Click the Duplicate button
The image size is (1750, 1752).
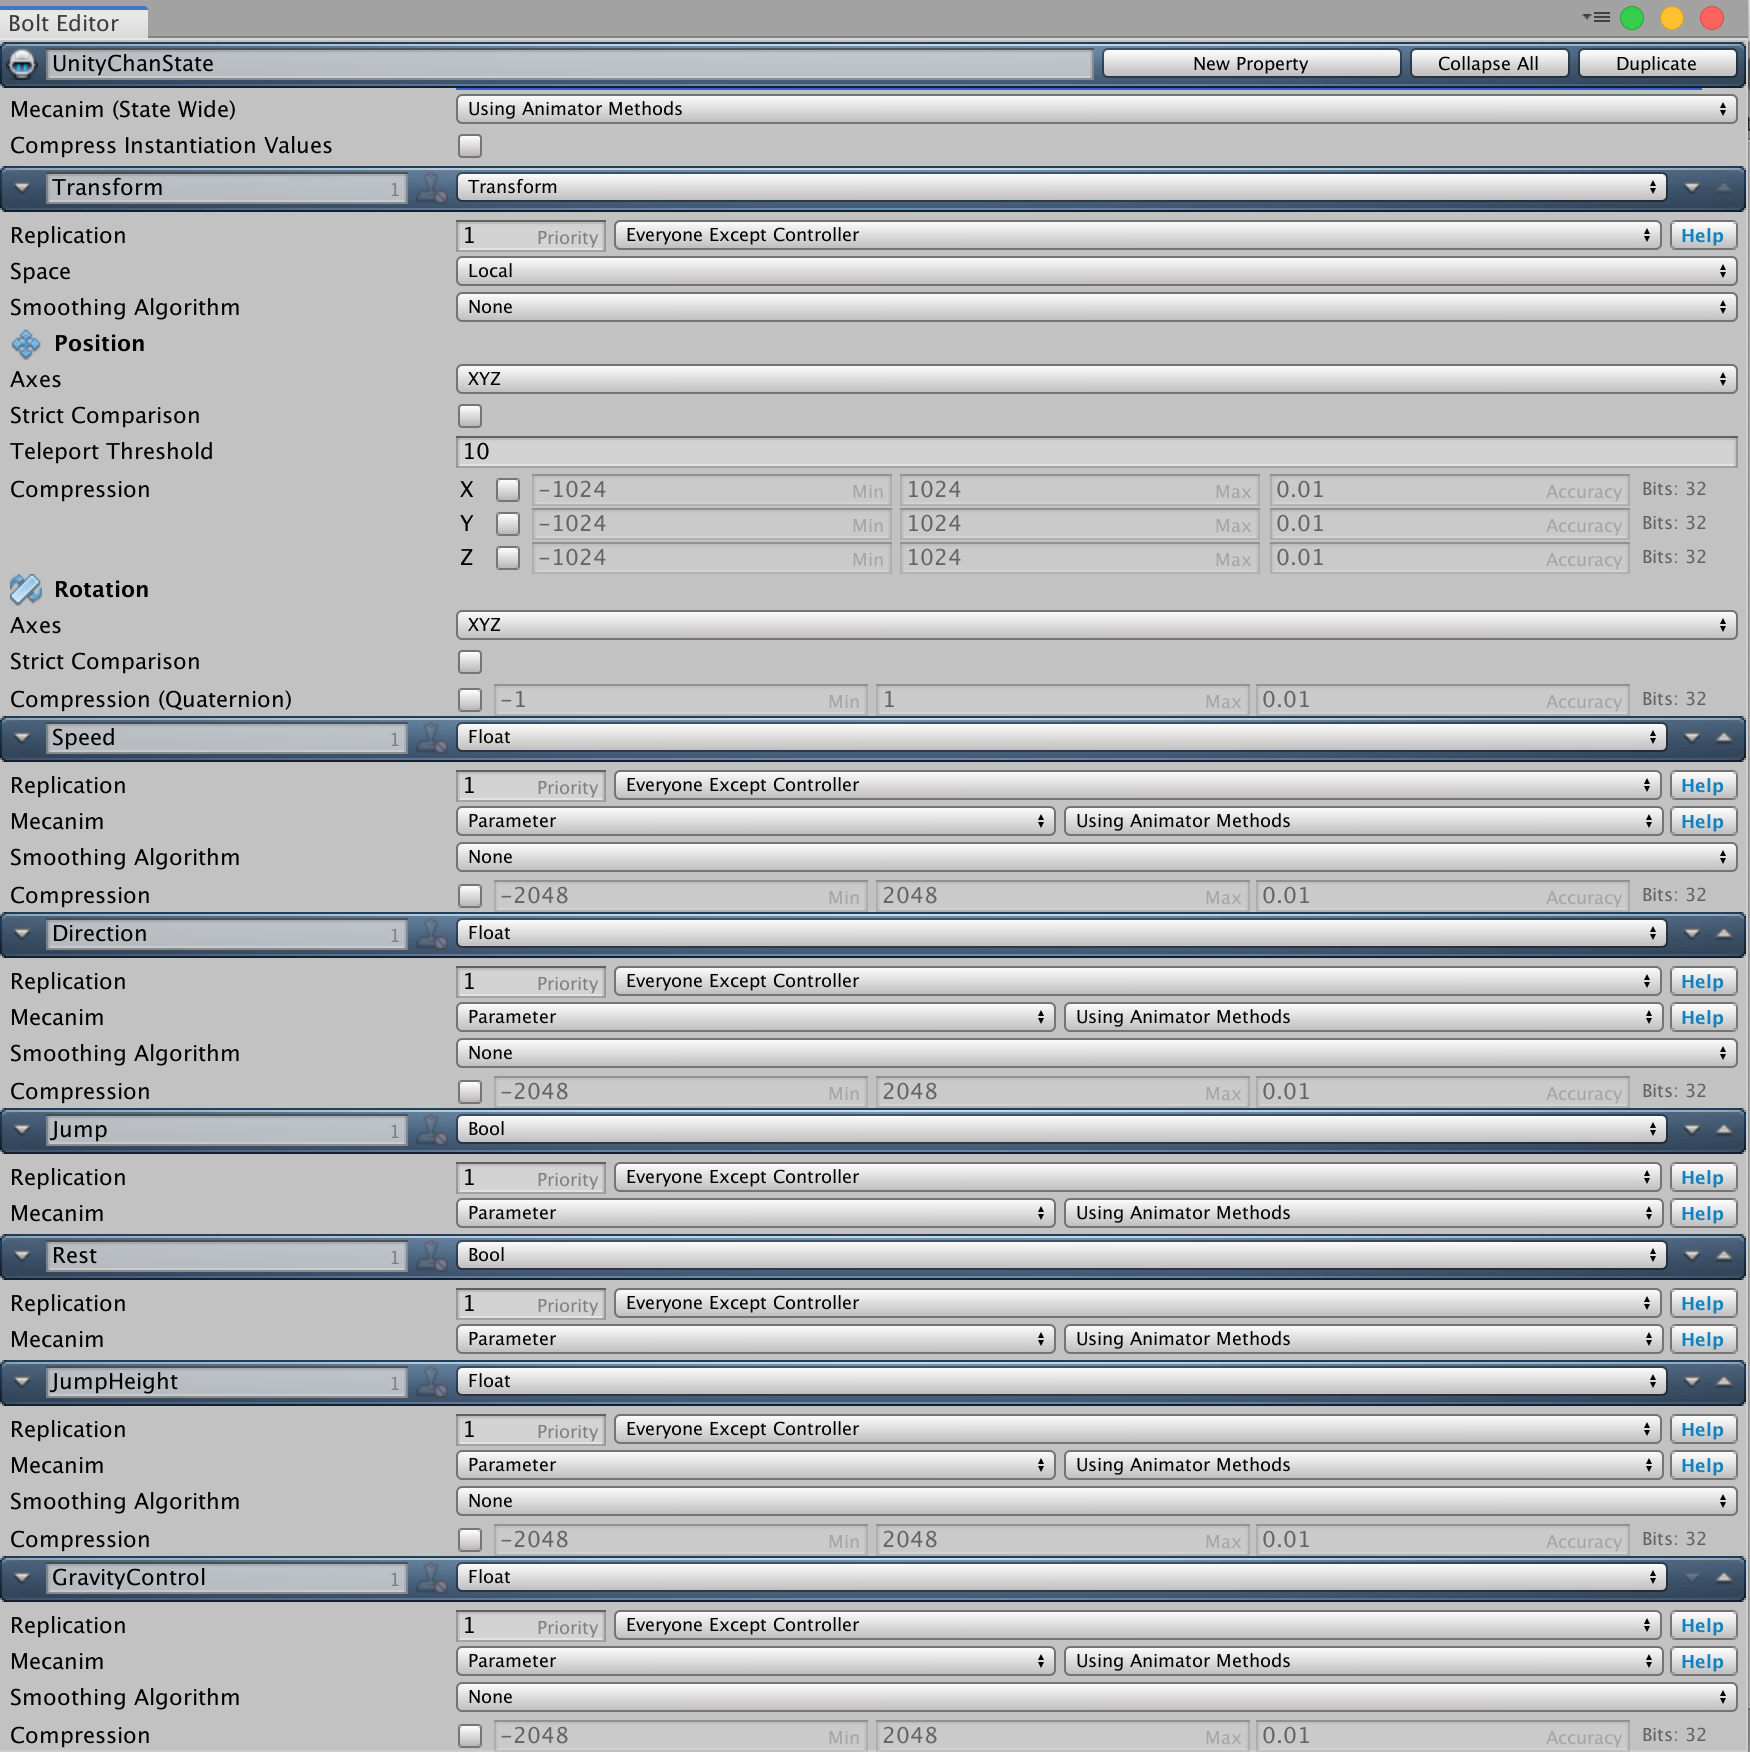[1656, 63]
